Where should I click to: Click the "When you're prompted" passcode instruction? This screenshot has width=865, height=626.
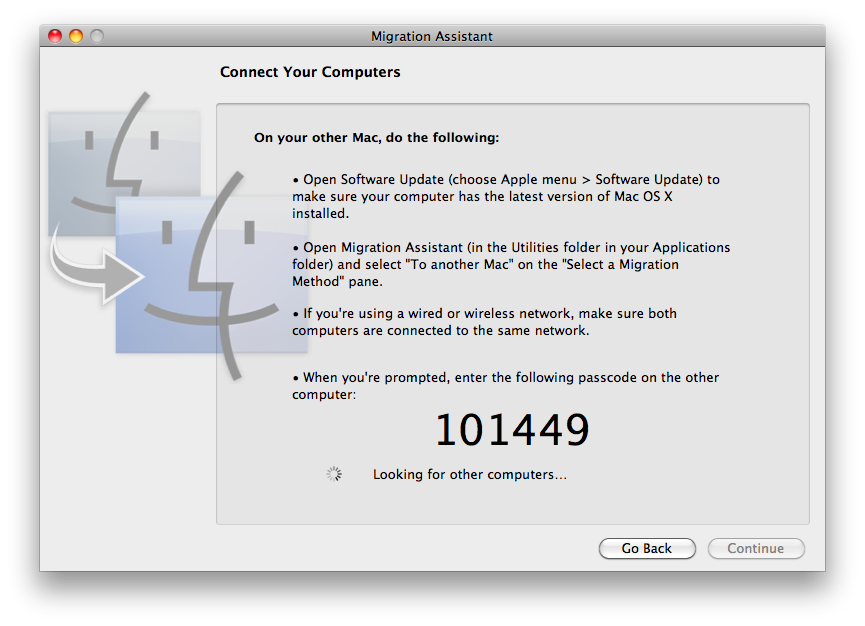click(x=505, y=386)
